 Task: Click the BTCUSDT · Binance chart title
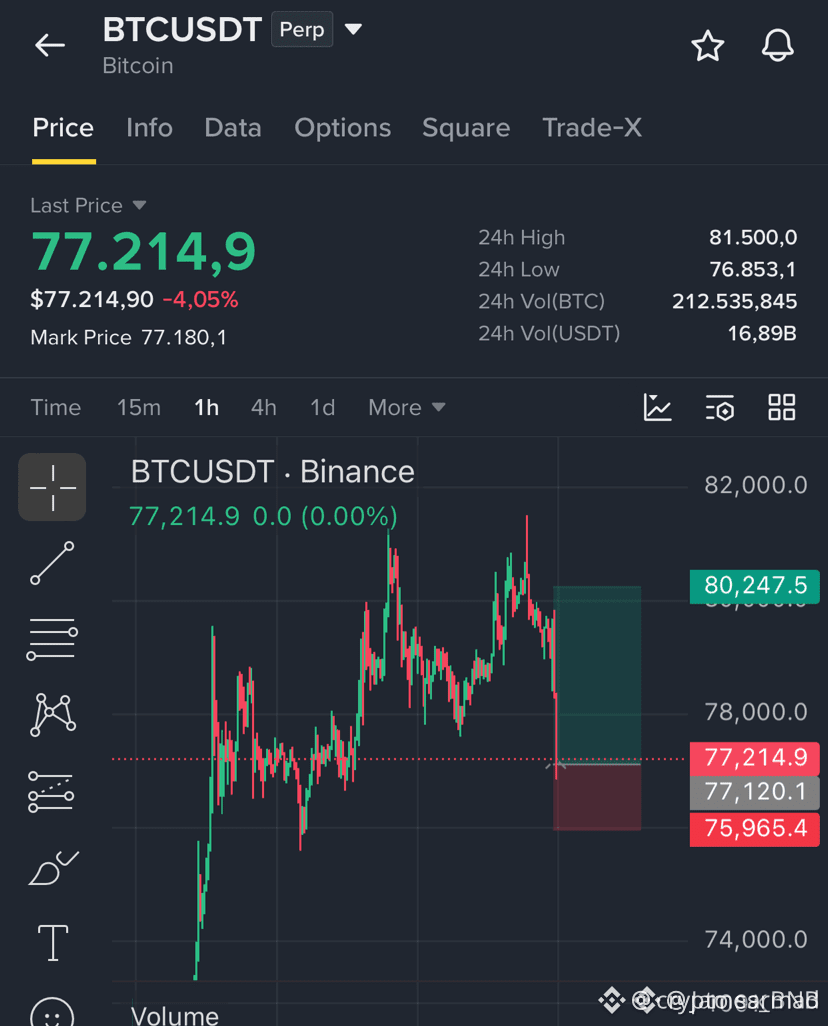pyautogui.click(x=272, y=472)
